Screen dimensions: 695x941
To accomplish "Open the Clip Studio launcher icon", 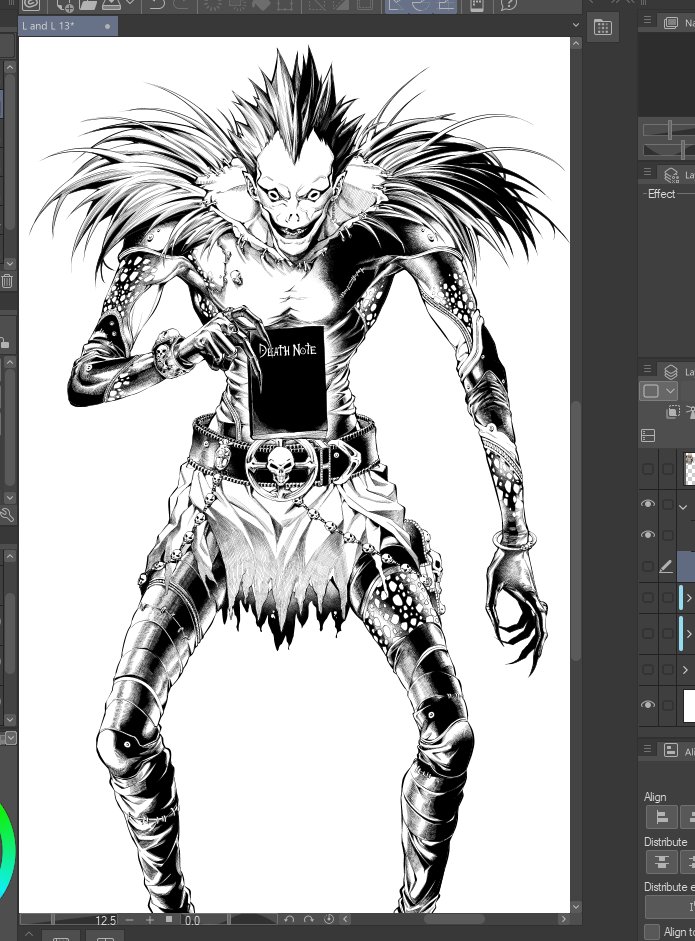I will coord(31,5).
